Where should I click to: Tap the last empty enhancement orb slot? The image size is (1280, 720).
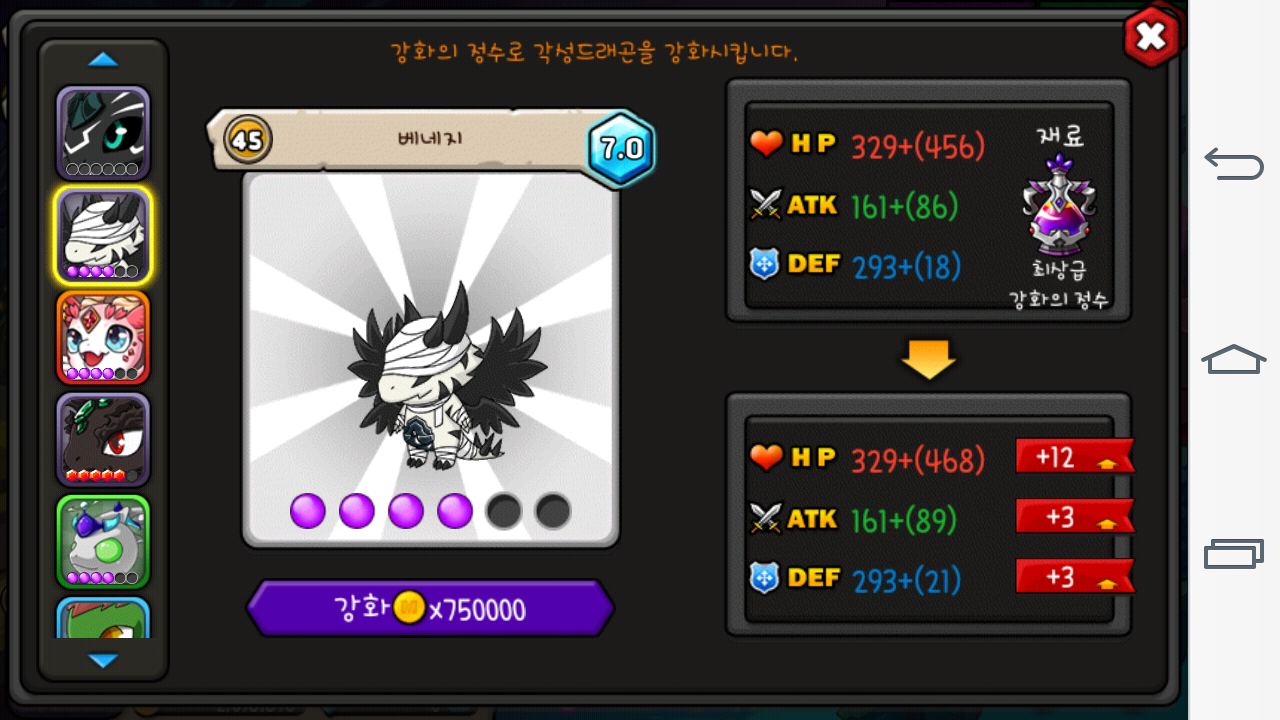[x=553, y=511]
